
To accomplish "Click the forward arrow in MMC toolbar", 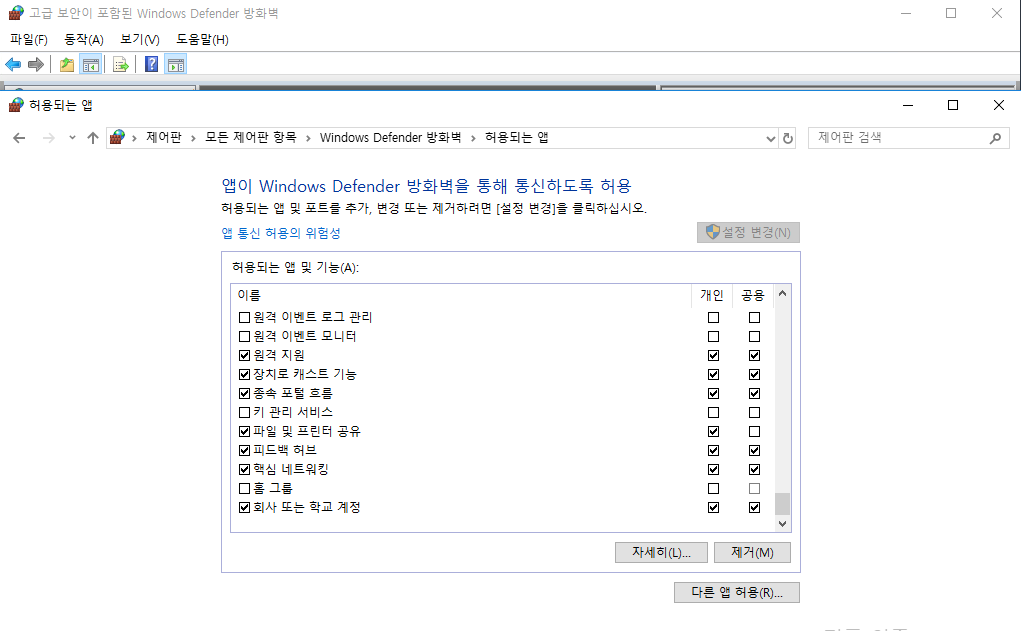I will 36,64.
